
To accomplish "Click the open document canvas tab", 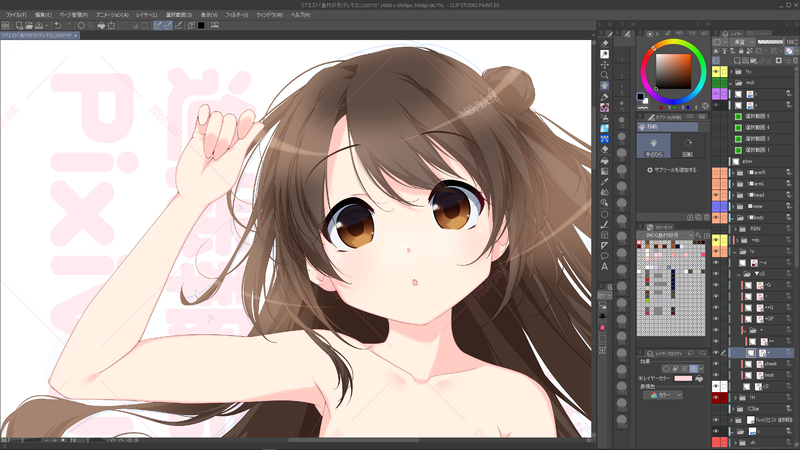I will click(39, 36).
